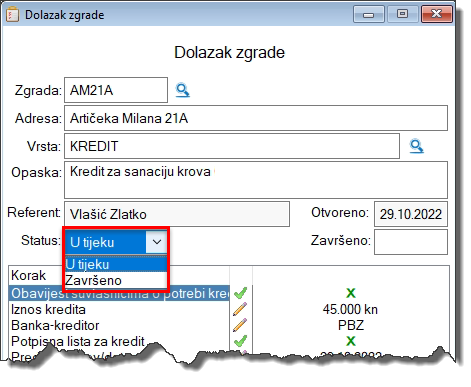Click into the Završeno date field
The image size is (471, 387).
click(411, 242)
